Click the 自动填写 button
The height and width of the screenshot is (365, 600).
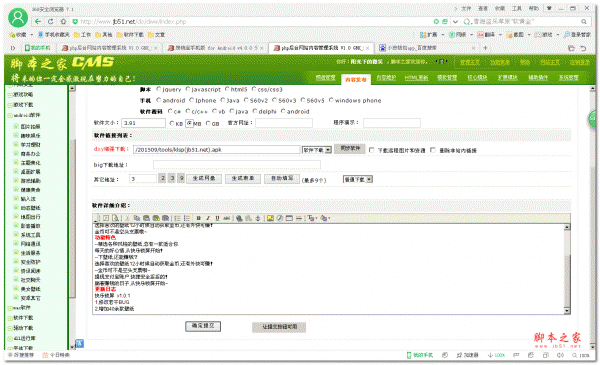pos(282,179)
